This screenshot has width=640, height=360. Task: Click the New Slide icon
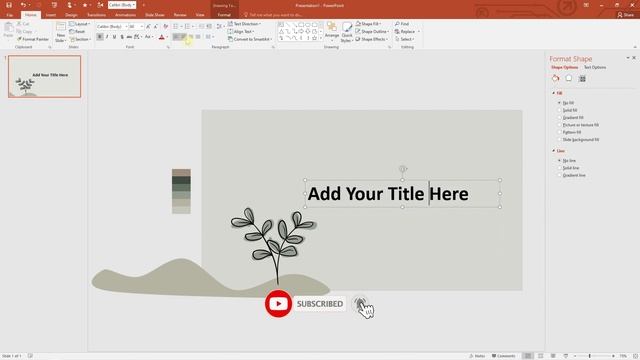60,28
